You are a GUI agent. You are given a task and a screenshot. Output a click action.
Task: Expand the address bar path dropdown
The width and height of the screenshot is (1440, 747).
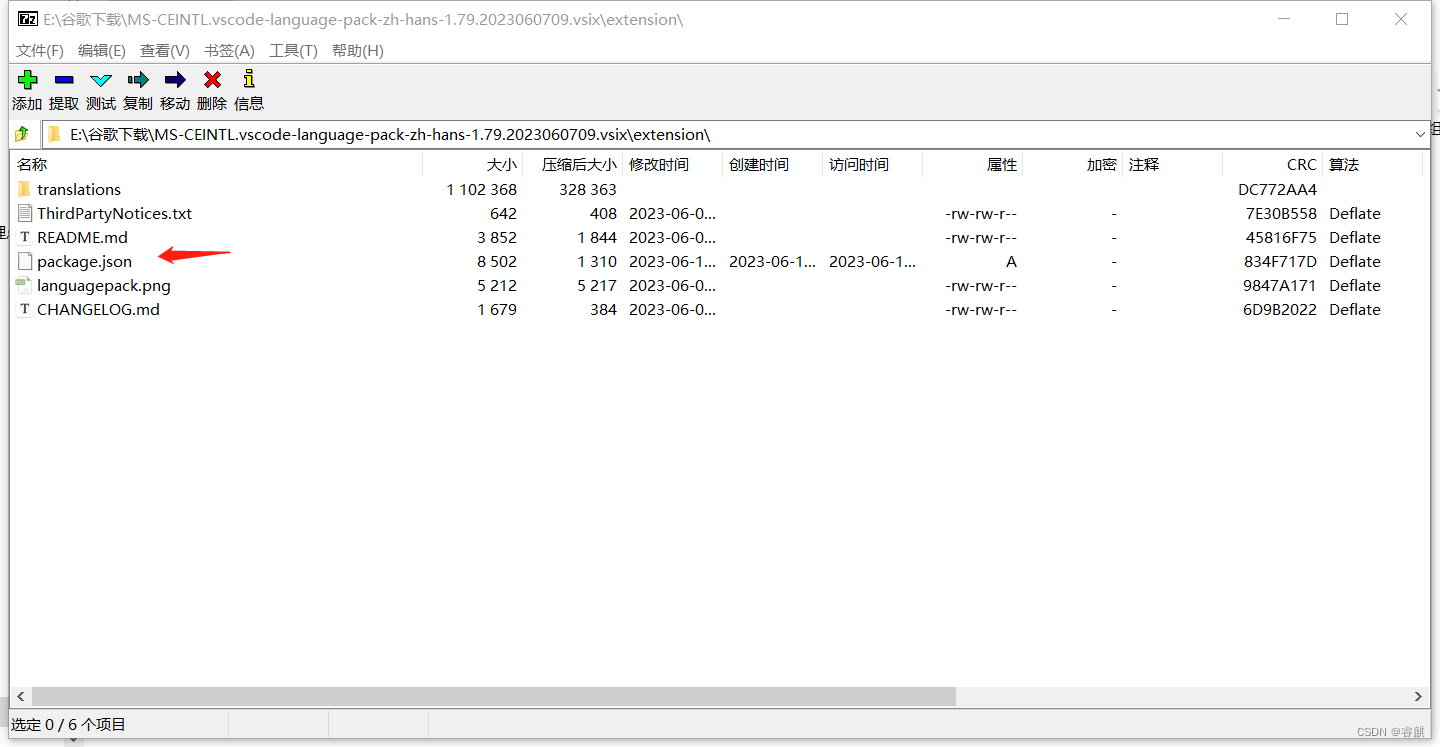(1420, 134)
